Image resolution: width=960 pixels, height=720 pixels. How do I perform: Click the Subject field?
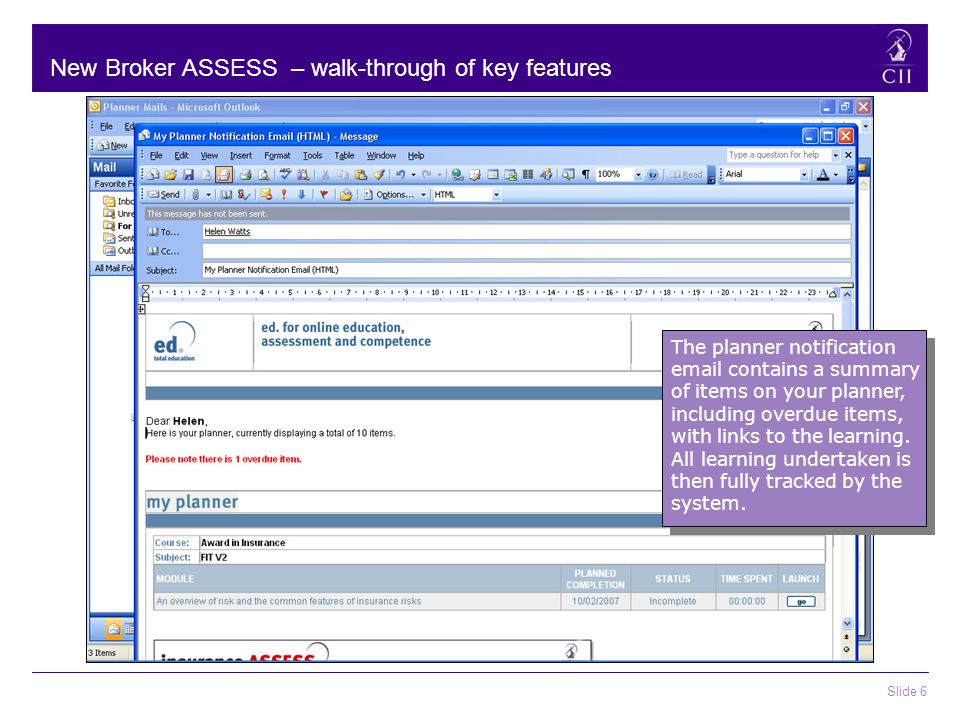tap(527, 270)
